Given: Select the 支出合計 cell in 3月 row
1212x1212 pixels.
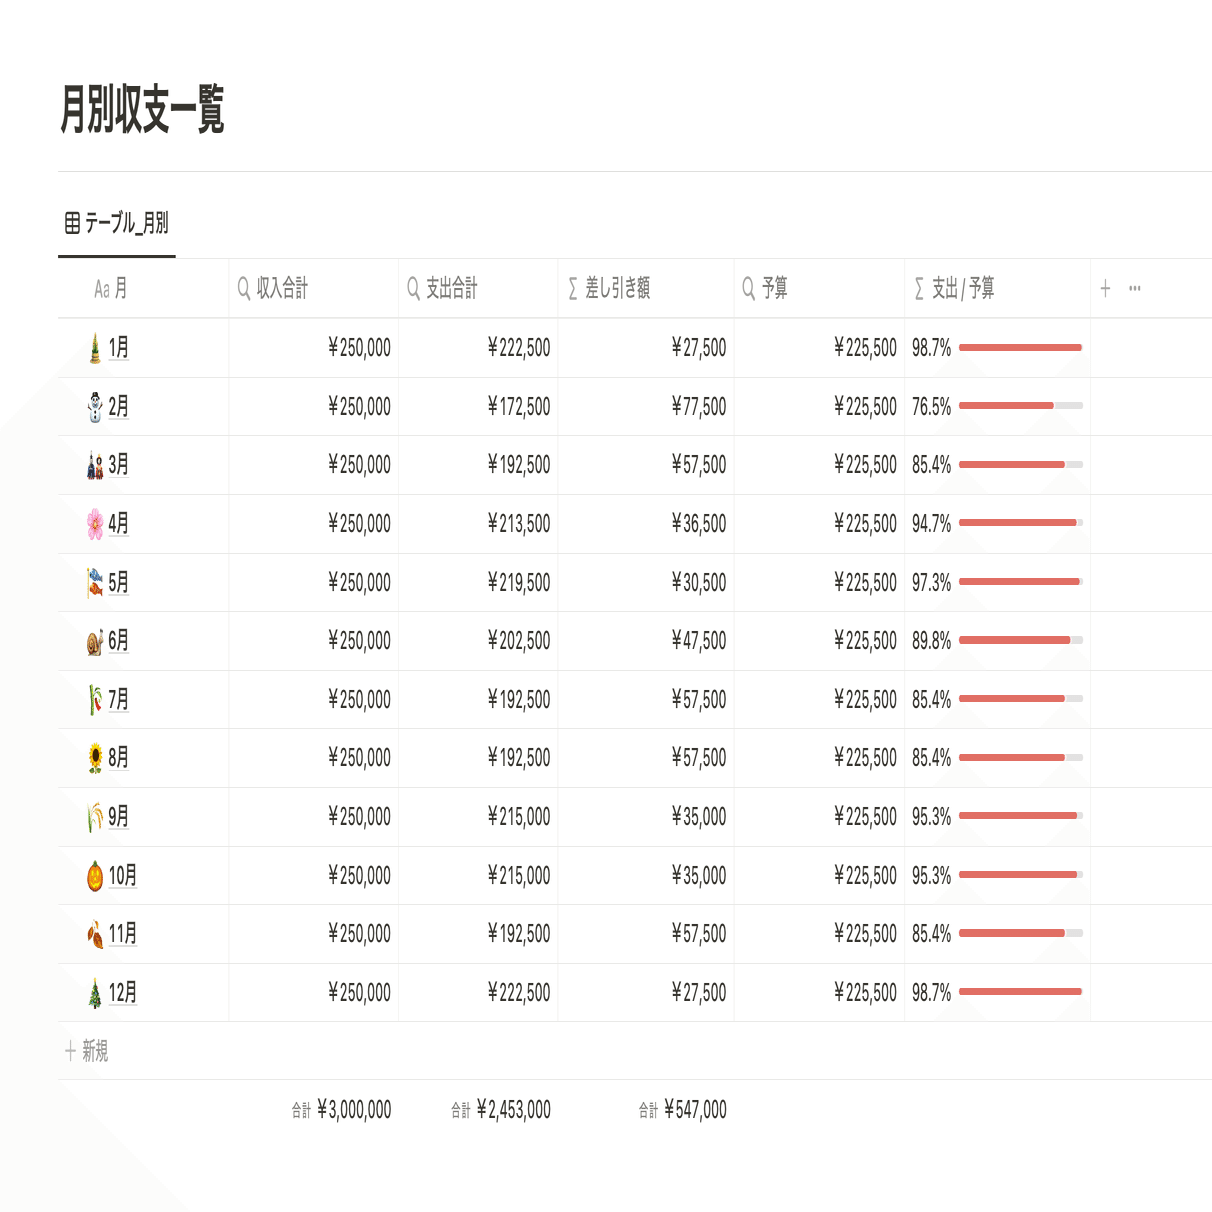Looking at the screenshot, I should point(478,465).
